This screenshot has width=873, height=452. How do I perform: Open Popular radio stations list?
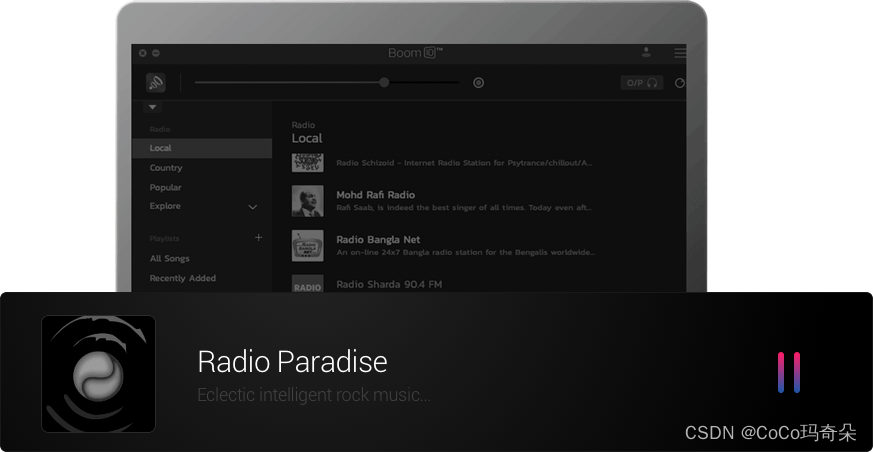[x=166, y=187]
